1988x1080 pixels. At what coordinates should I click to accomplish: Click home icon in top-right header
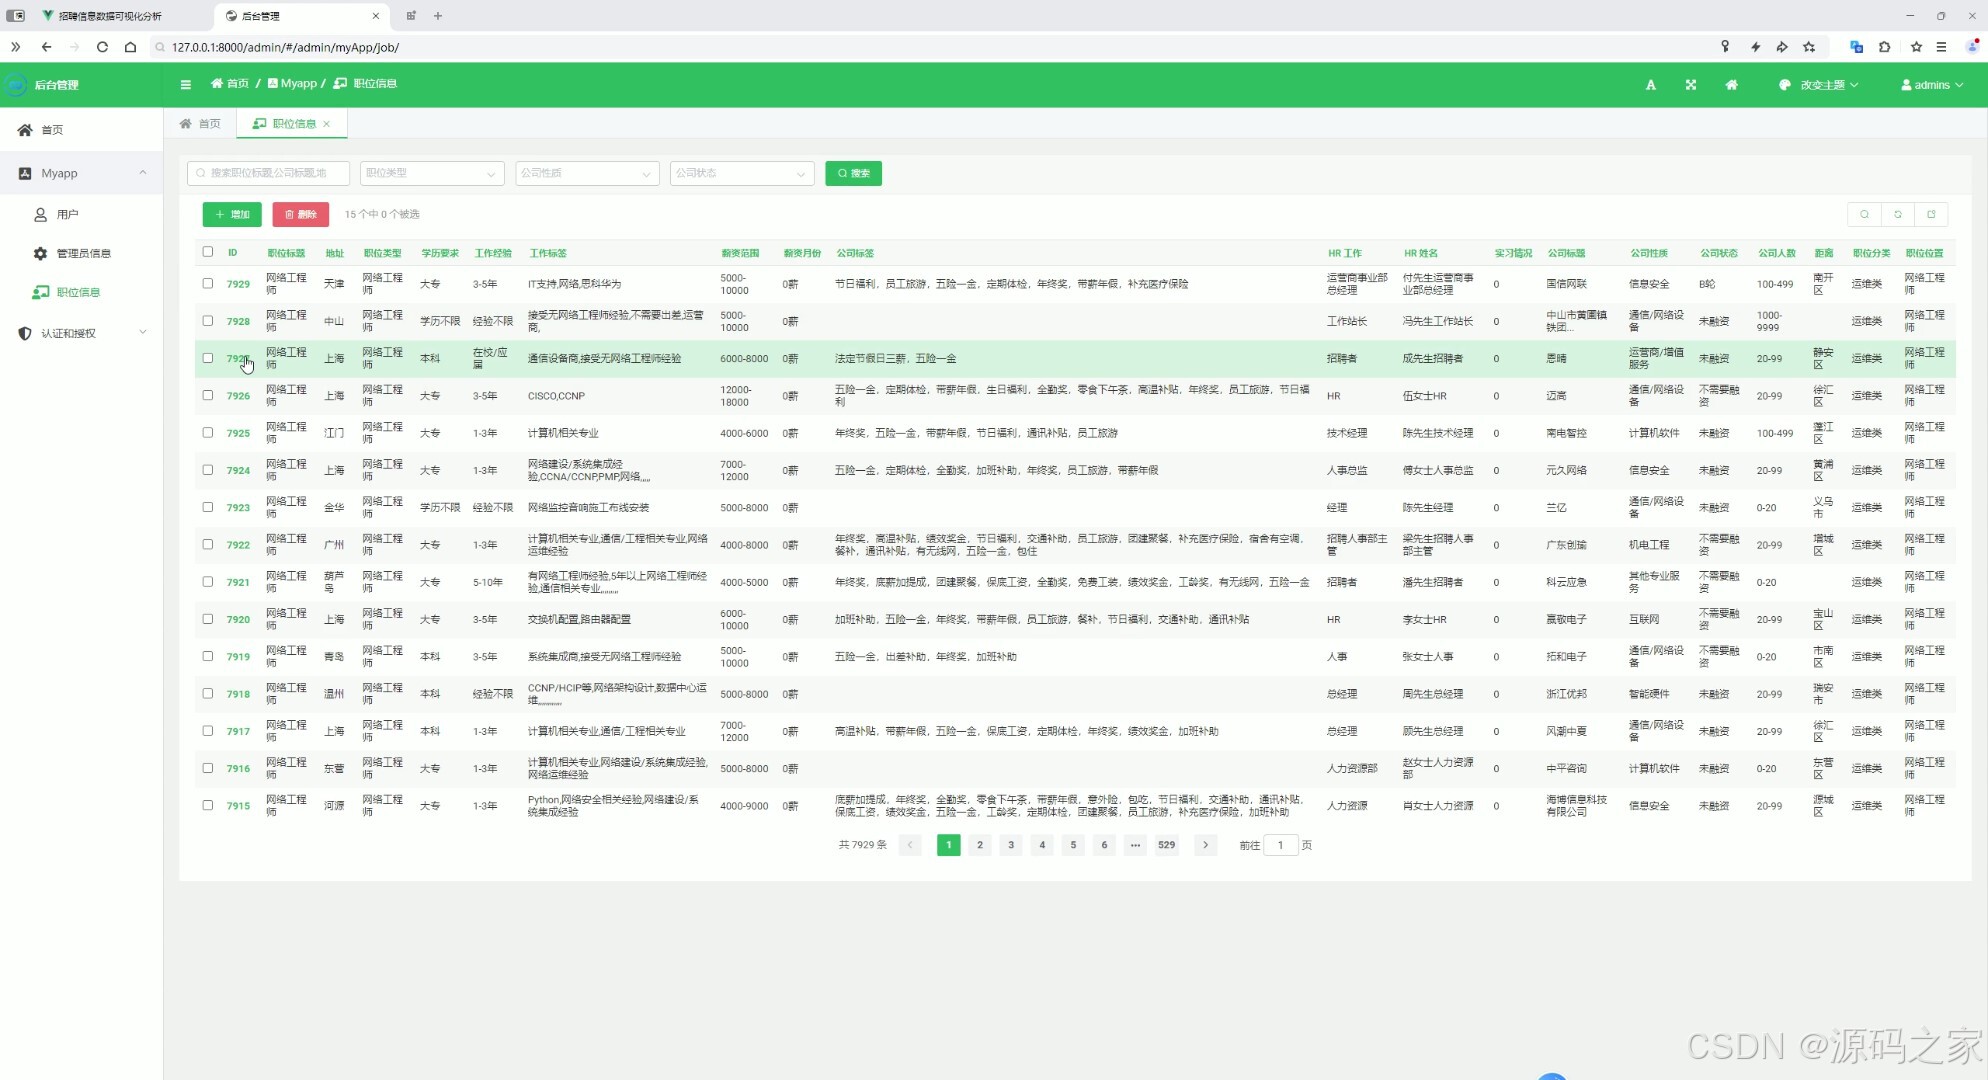[x=1731, y=85]
